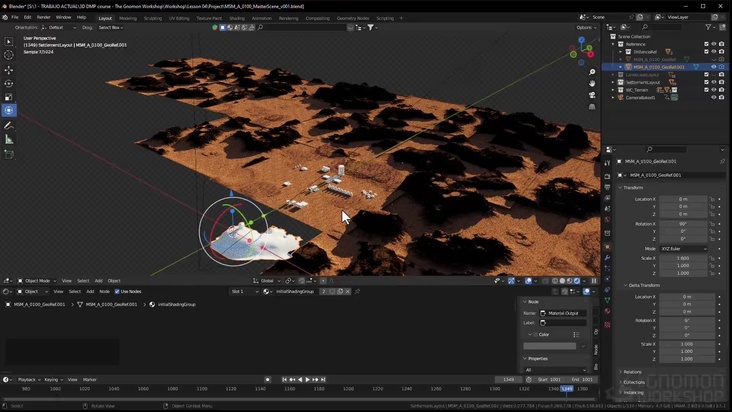Screen dimensions: 732x412
Task: Open the Object Mode dropdown
Action: pos(36,281)
